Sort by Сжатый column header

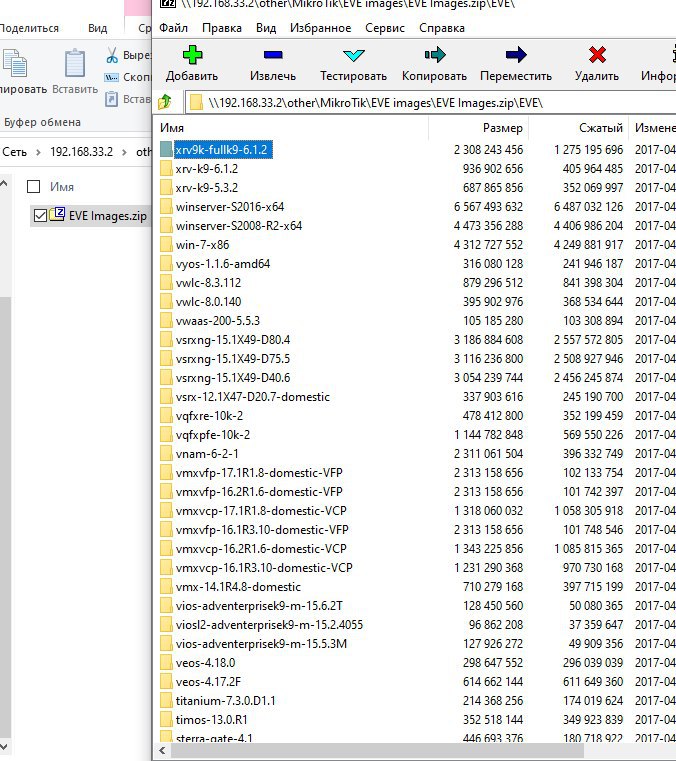tap(579, 128)
